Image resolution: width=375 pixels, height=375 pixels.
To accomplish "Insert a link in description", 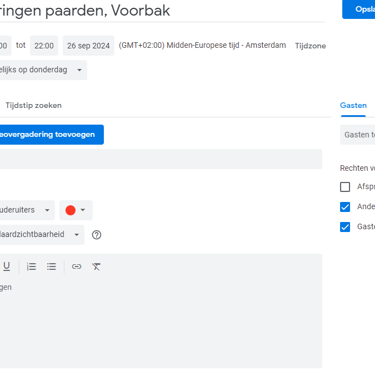I will pyautogui.click(x=76, y=267).
